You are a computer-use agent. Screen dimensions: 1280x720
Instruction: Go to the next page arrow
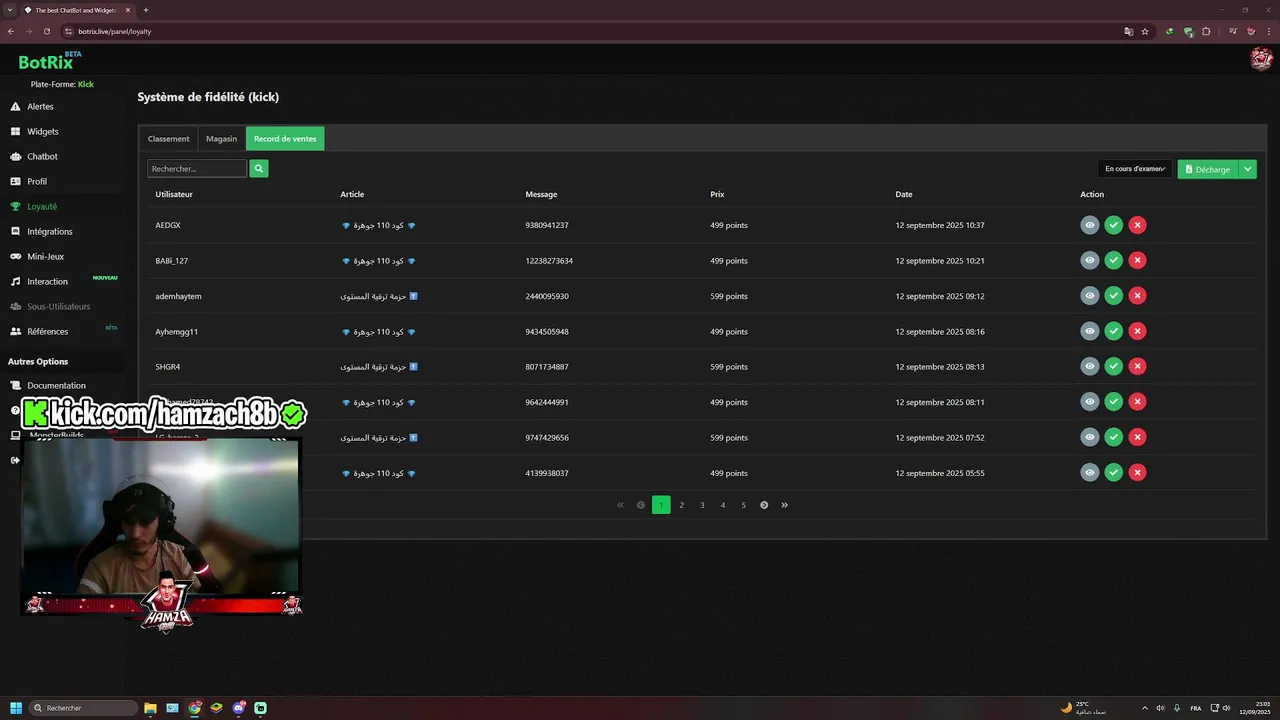click(x=764, y=505)
